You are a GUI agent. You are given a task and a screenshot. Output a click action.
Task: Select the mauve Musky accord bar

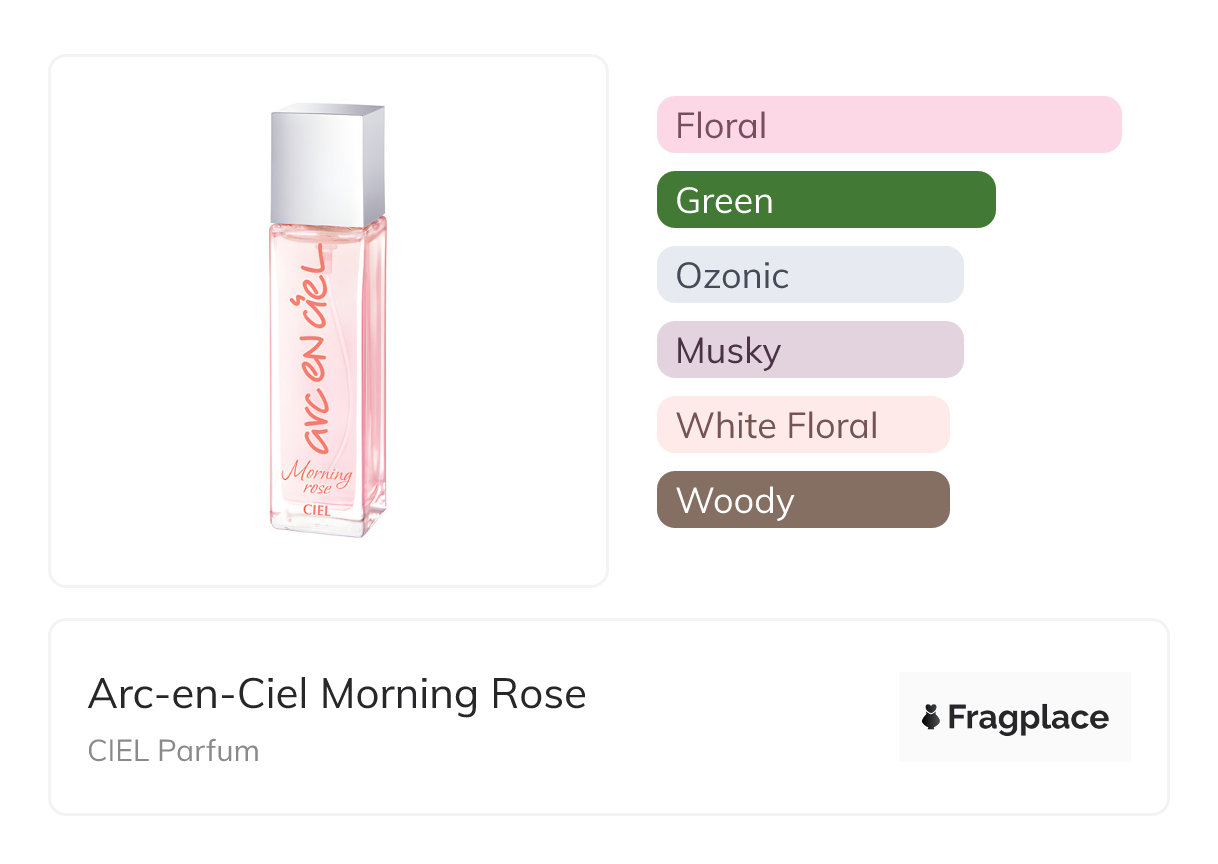810,350
